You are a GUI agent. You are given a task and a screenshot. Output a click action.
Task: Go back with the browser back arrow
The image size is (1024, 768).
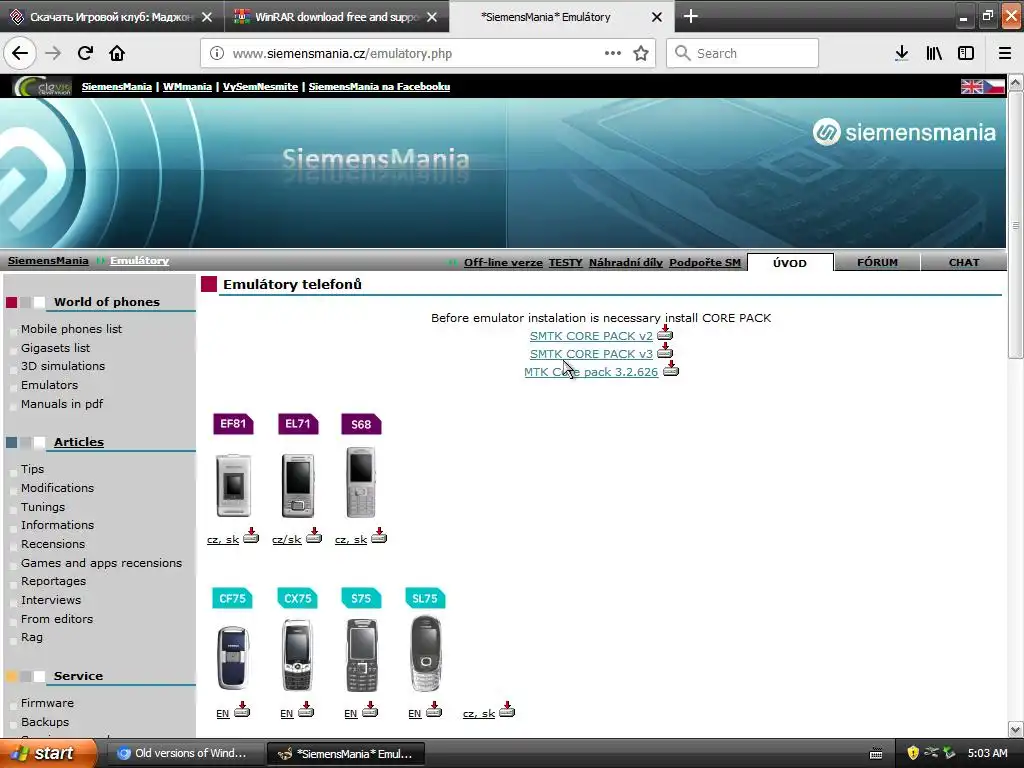[x=20, y=53]
